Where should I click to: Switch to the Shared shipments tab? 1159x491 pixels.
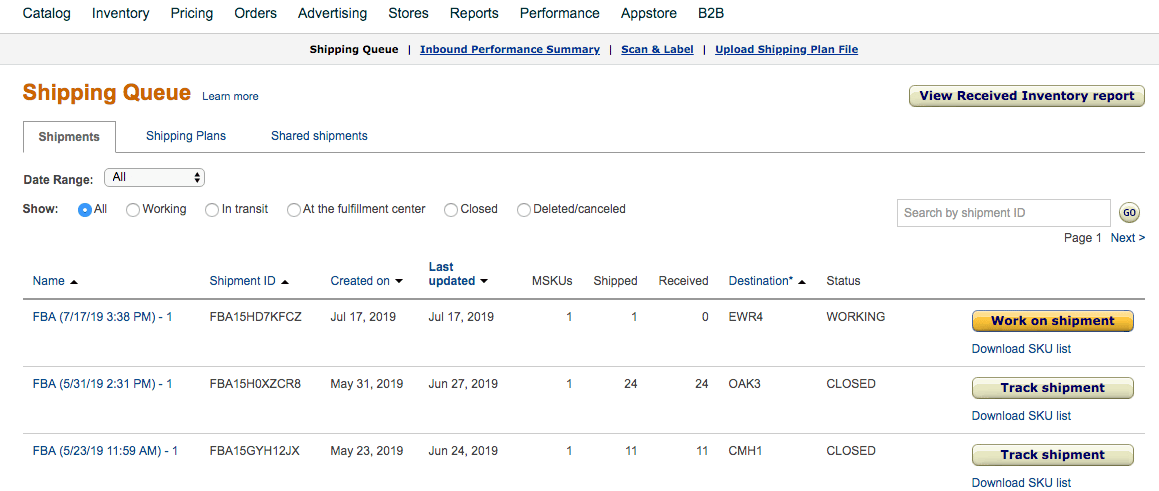click(x=319, y=136)
